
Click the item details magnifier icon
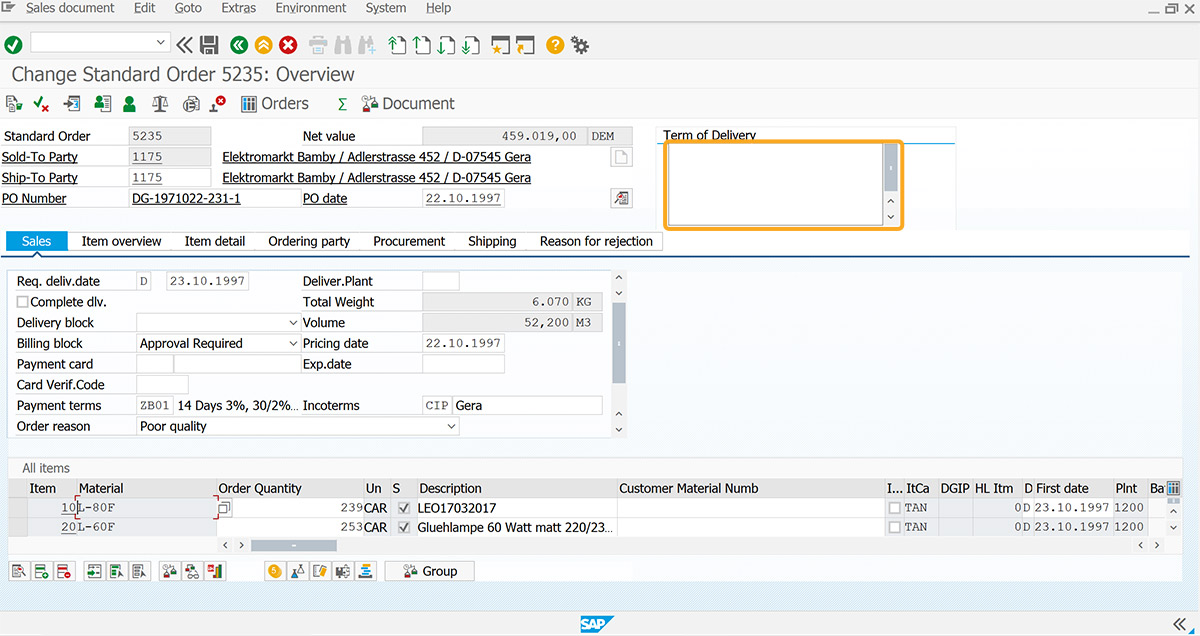click(19, 571)
